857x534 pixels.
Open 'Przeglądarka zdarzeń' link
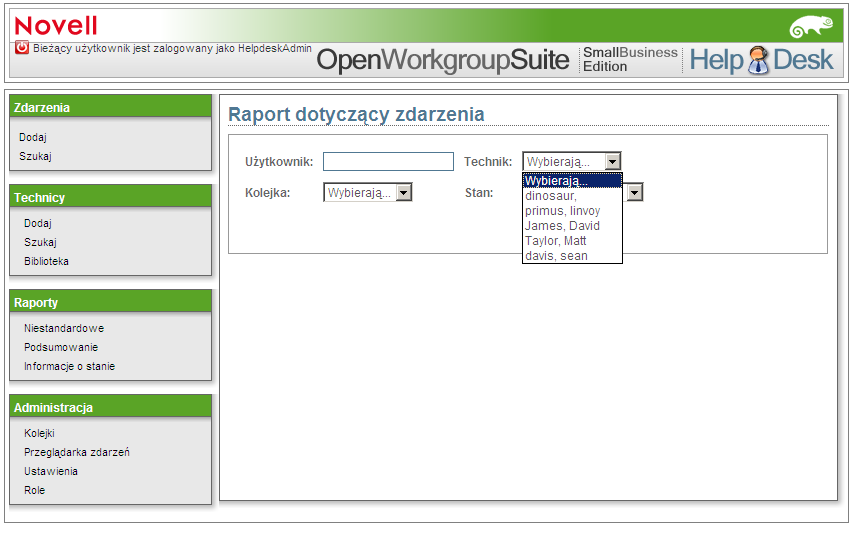pos(77,452)
